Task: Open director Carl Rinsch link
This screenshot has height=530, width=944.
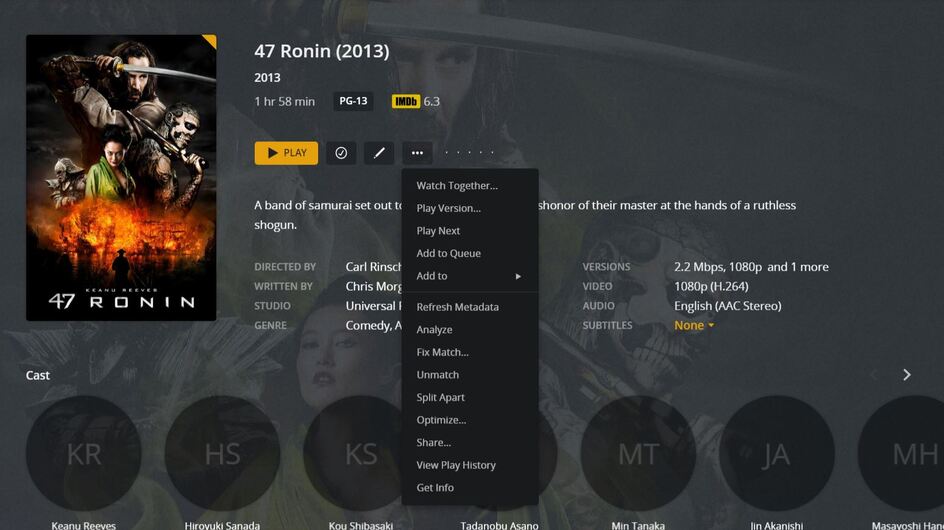Action: click(373, 267)
